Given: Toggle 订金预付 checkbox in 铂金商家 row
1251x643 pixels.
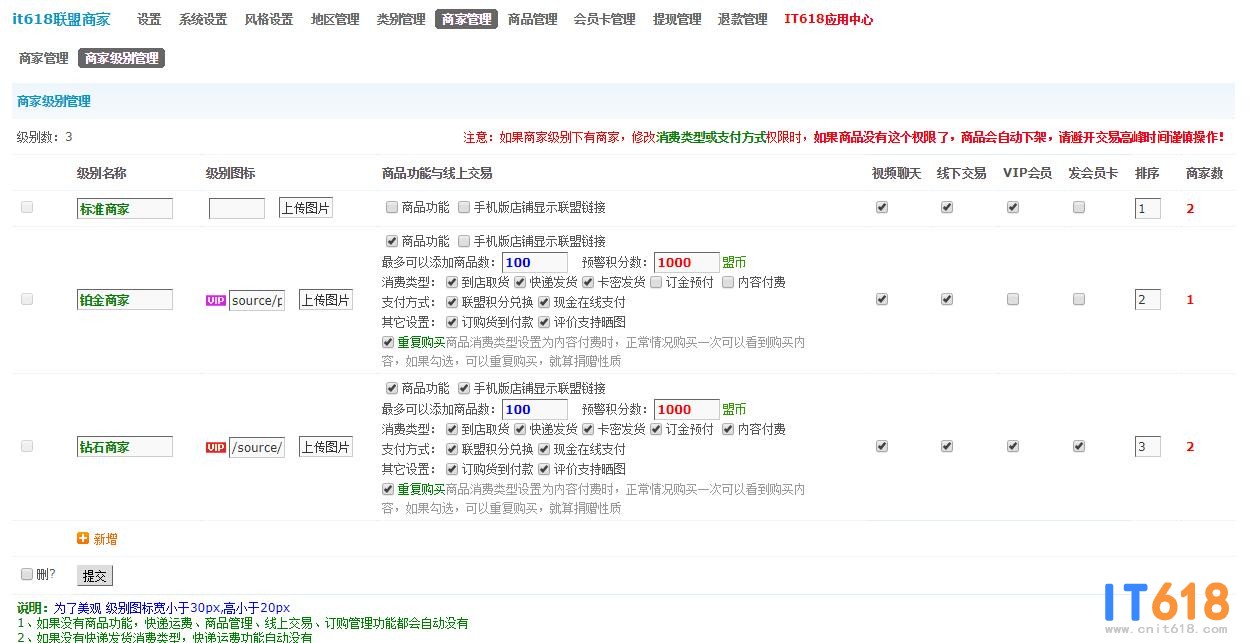Looking at the screenshot, I should (x=656, y=282).
